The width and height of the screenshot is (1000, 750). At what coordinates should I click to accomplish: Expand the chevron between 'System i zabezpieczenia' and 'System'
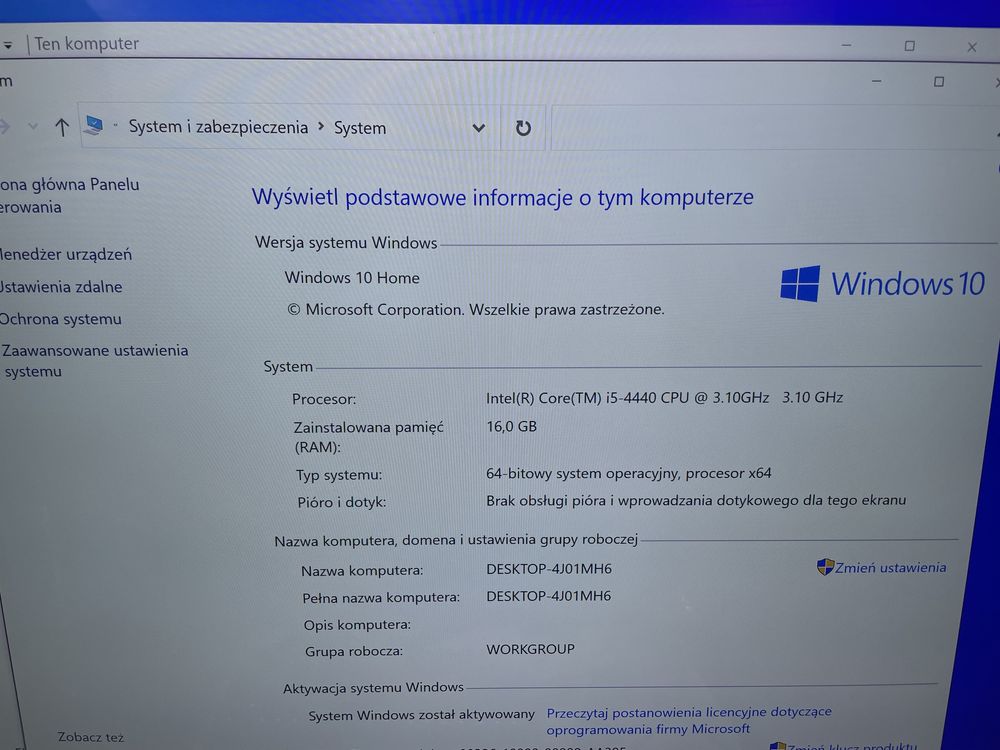(x=321, y=127)
